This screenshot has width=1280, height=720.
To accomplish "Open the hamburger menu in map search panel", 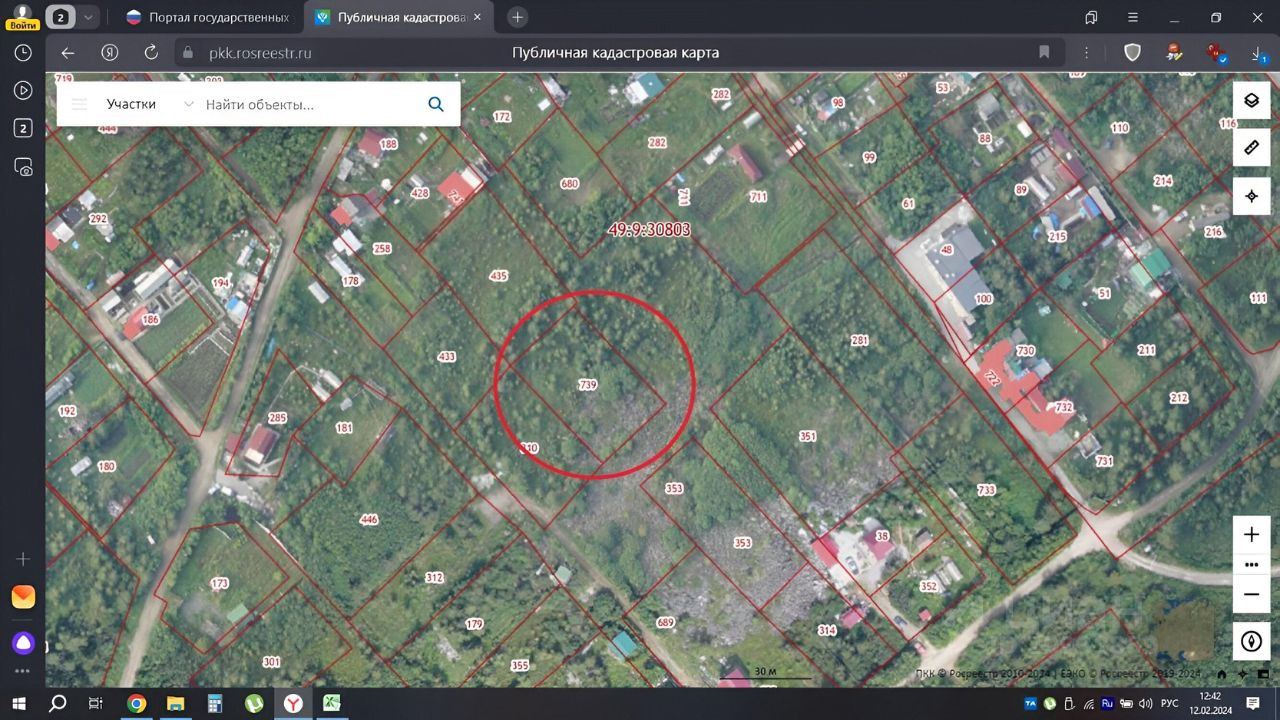I will coord(80,104).
